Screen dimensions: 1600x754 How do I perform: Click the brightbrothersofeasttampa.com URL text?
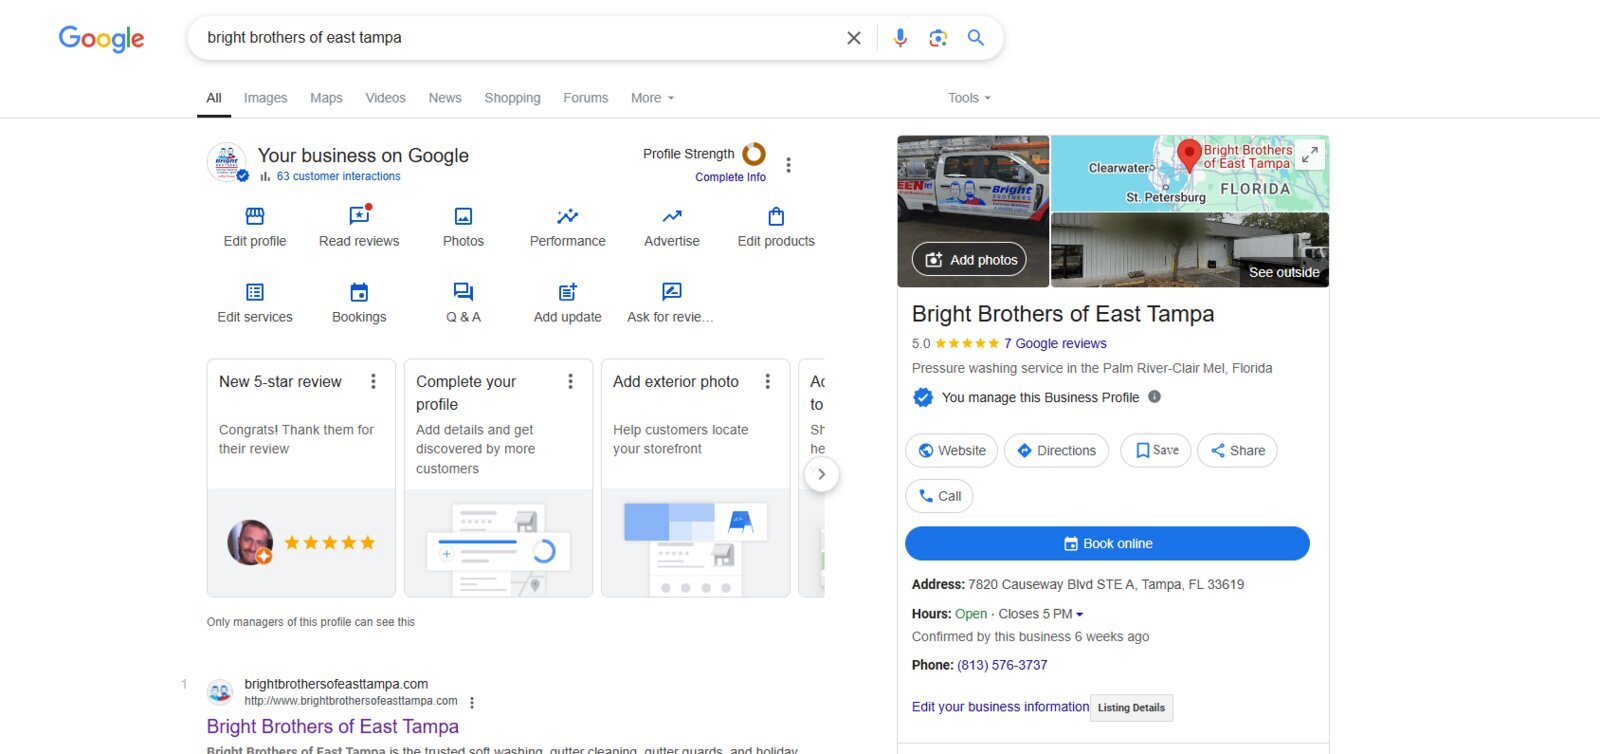pos(351,701)
